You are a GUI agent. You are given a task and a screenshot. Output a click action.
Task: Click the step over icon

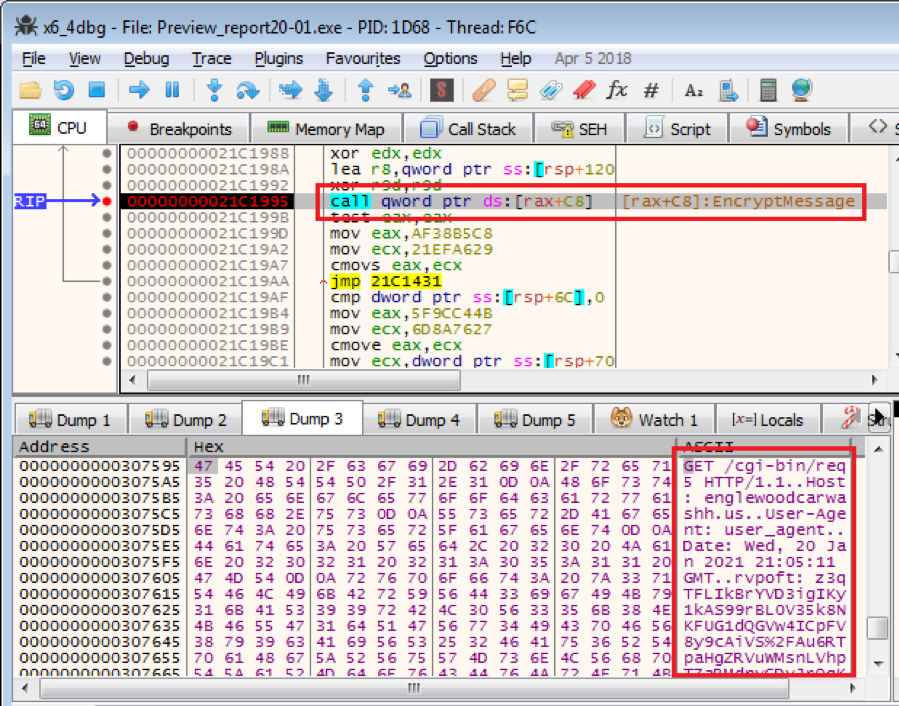[x=247, y=91]
